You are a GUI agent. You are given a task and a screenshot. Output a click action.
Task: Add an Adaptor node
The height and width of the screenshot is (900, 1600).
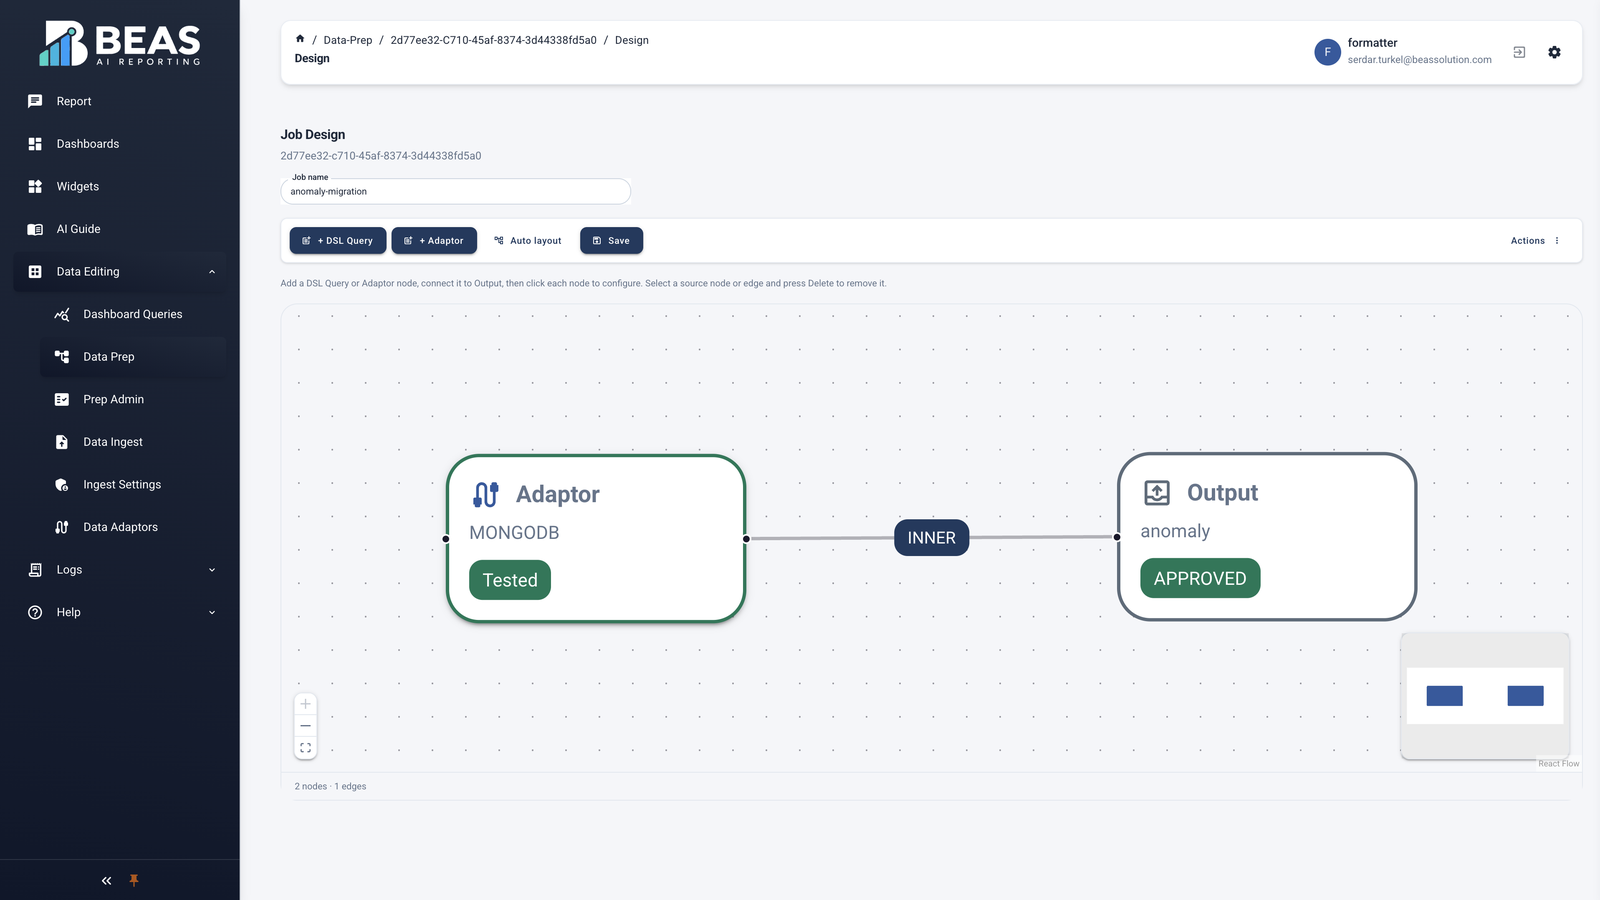pyautogui.click(x=434, y=241)
